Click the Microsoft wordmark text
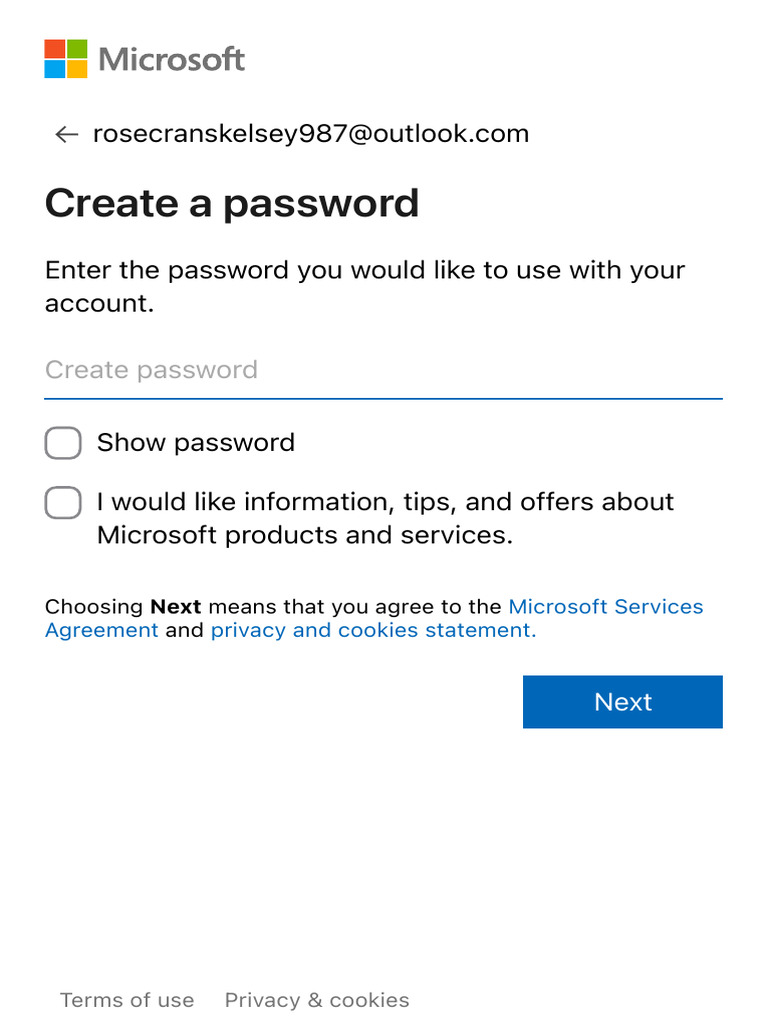Image resolution: width=768 pixels, height=1024 pixels. 172,59
